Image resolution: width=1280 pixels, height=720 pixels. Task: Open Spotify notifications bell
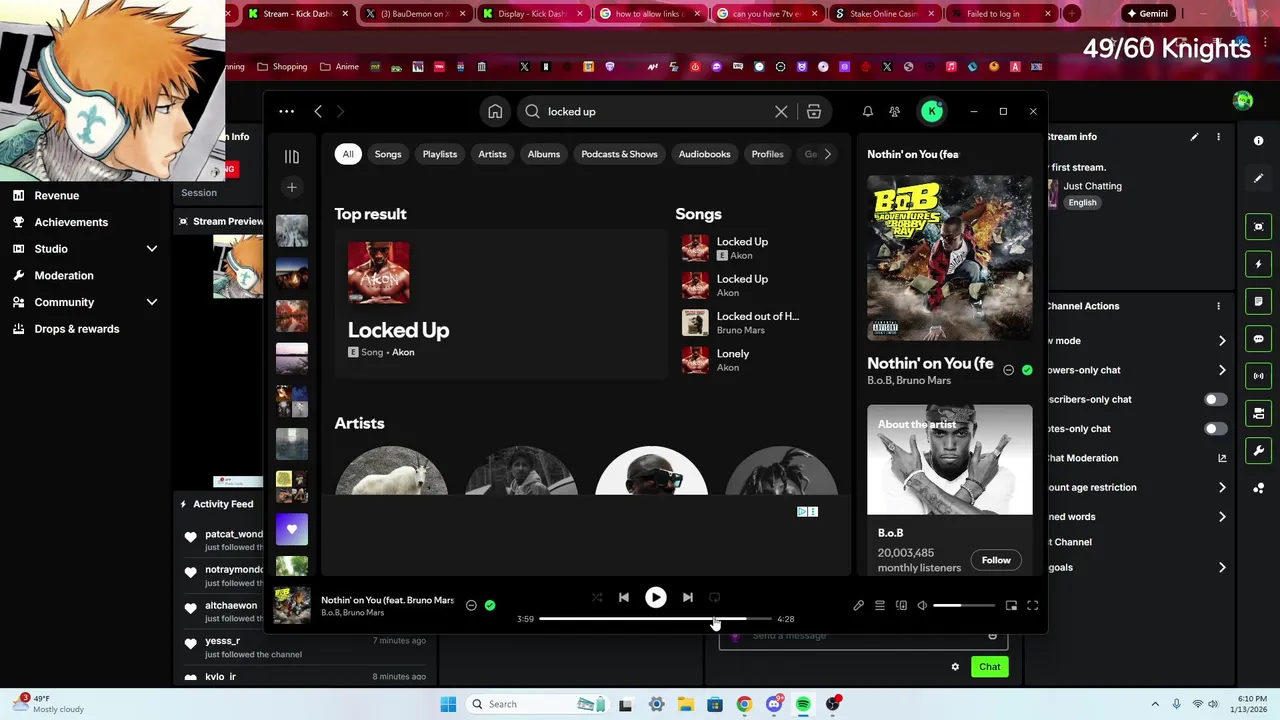(x=868, y=112)
